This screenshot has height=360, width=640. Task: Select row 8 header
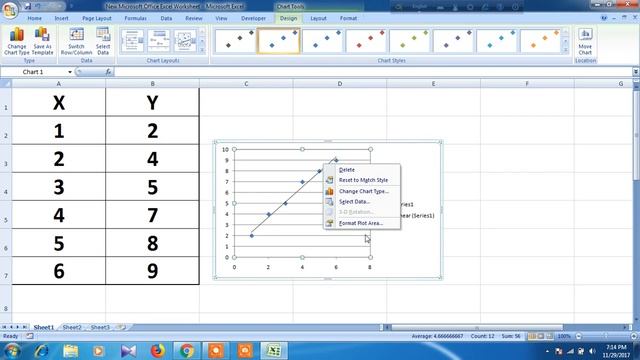pos(6,299)
